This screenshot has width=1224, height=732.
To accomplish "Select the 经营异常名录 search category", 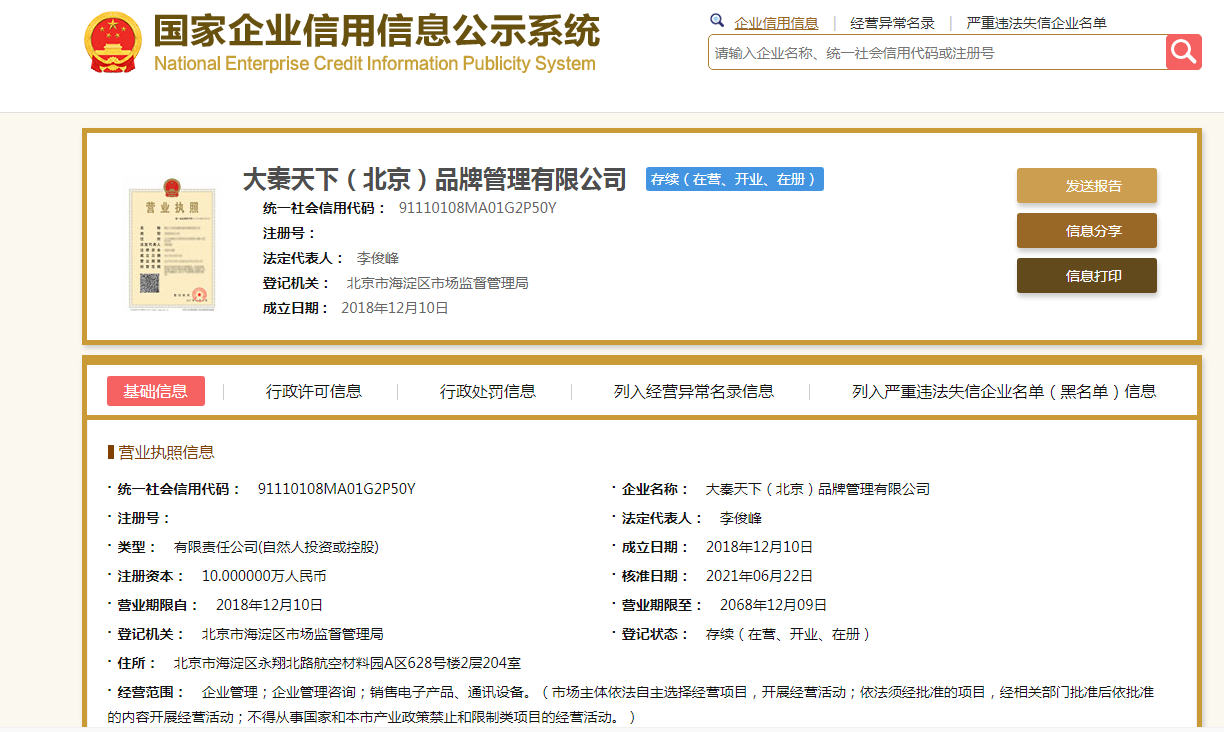I will coord(892,23).
